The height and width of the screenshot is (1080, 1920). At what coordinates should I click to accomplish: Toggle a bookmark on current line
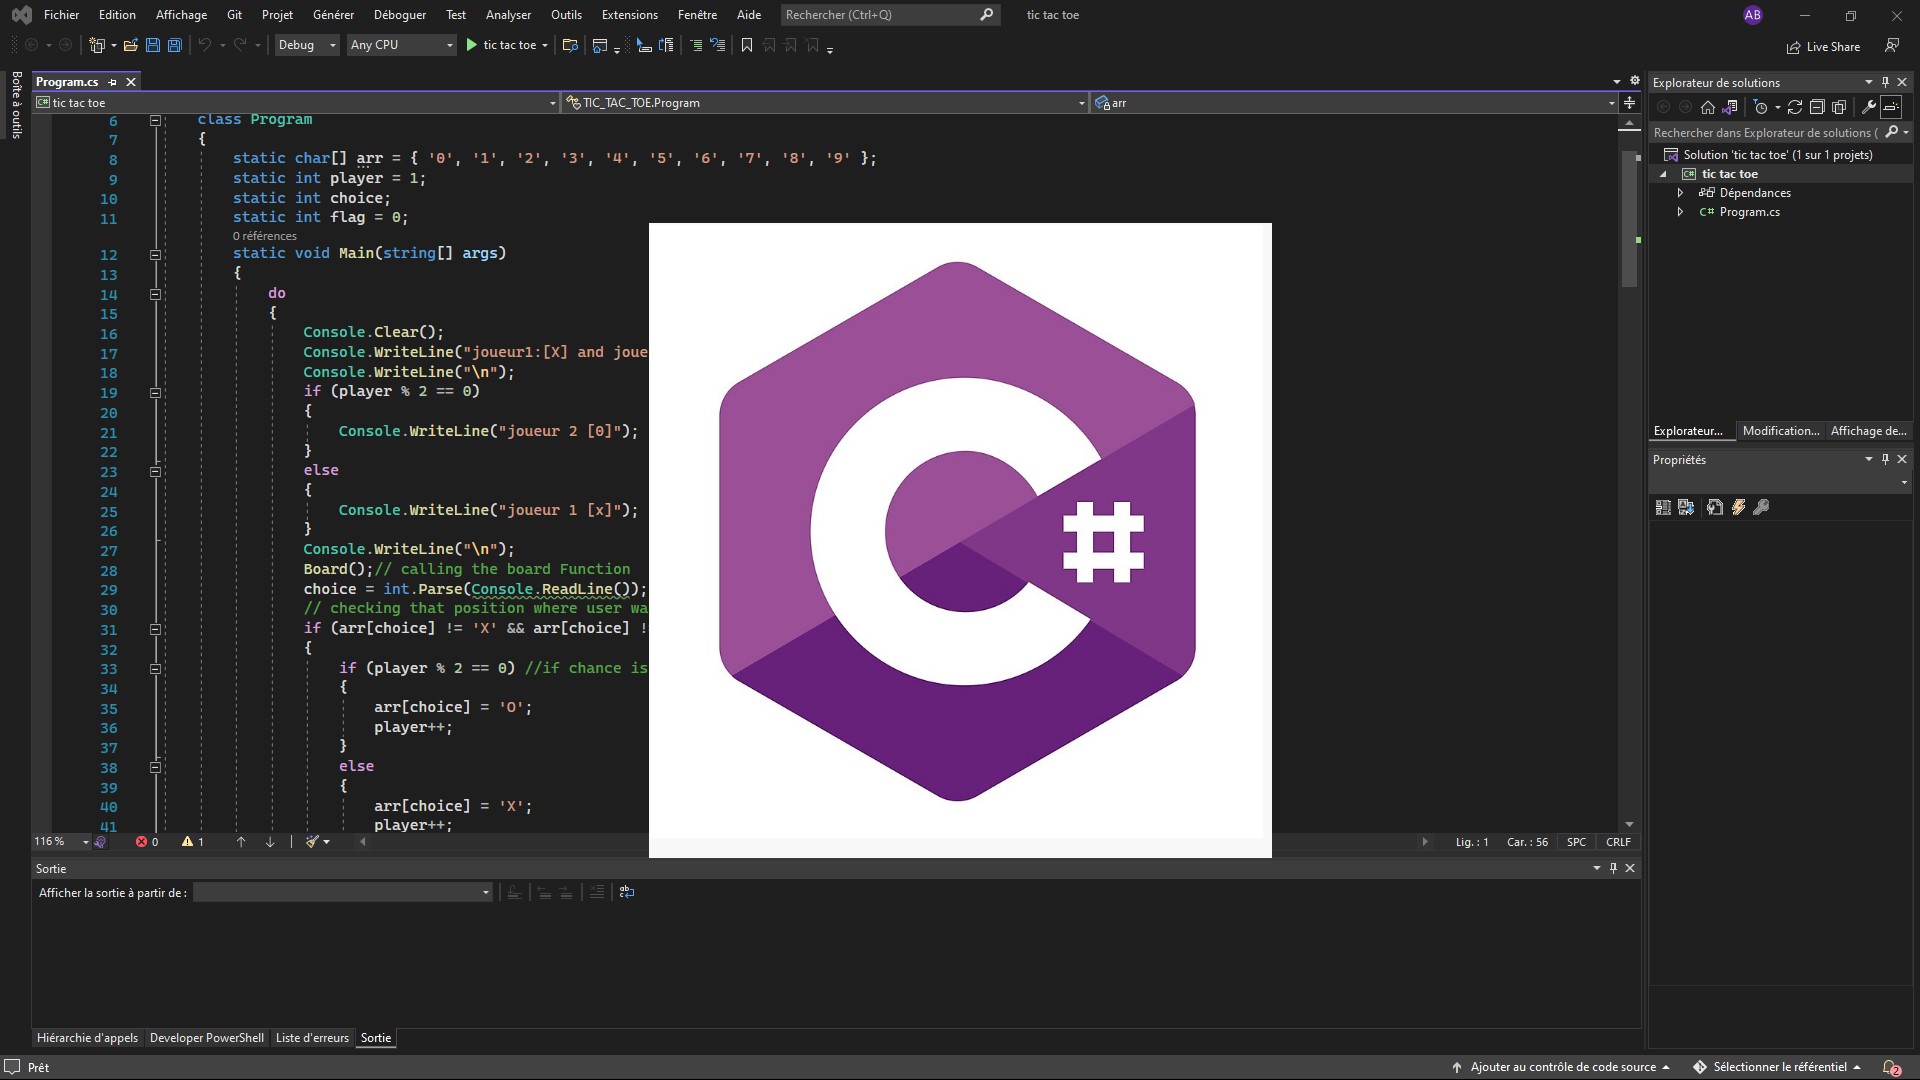(746, 45)
